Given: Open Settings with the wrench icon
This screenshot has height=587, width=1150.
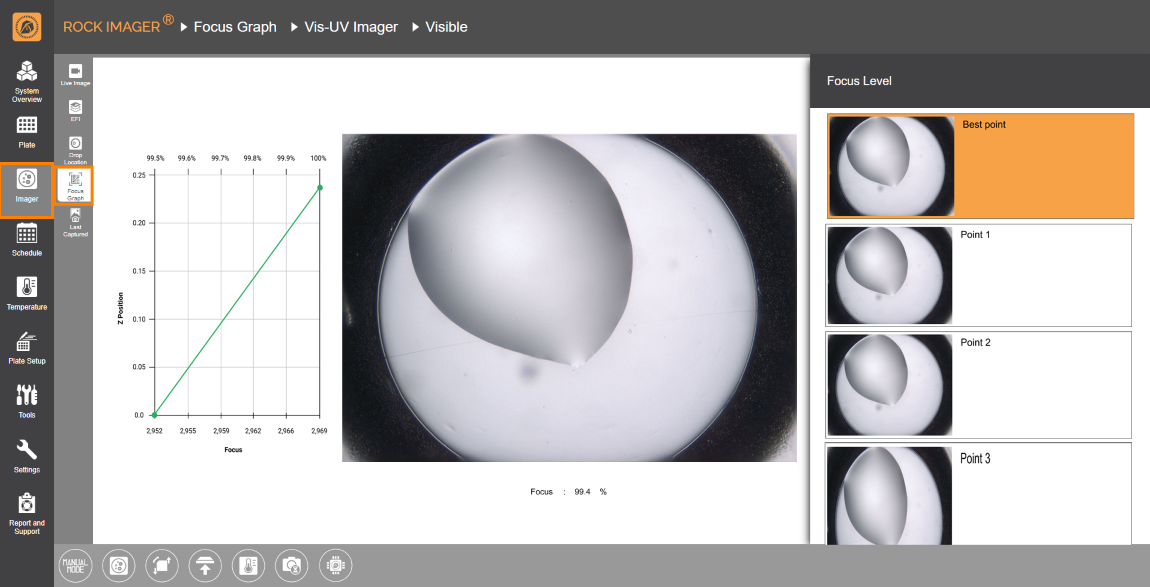Looking at the screenshot, I should point(27,455).
